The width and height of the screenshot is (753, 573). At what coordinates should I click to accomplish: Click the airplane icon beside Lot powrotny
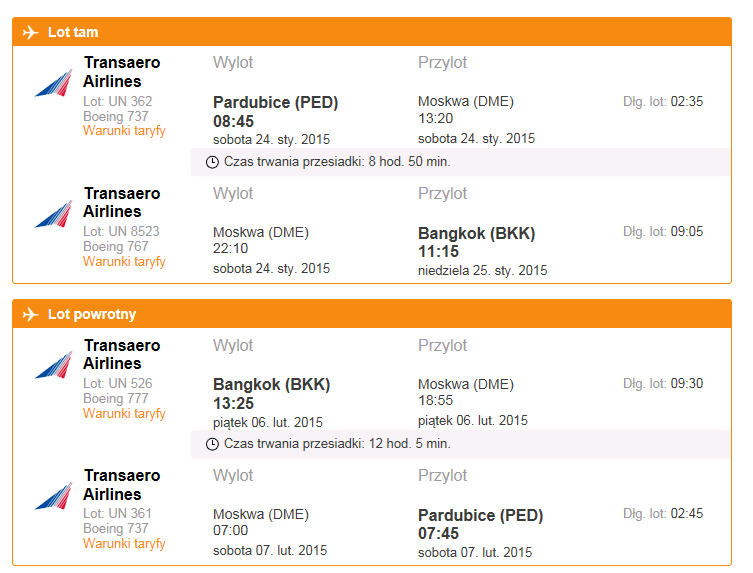pyautogui.click(x=30, y=315)
